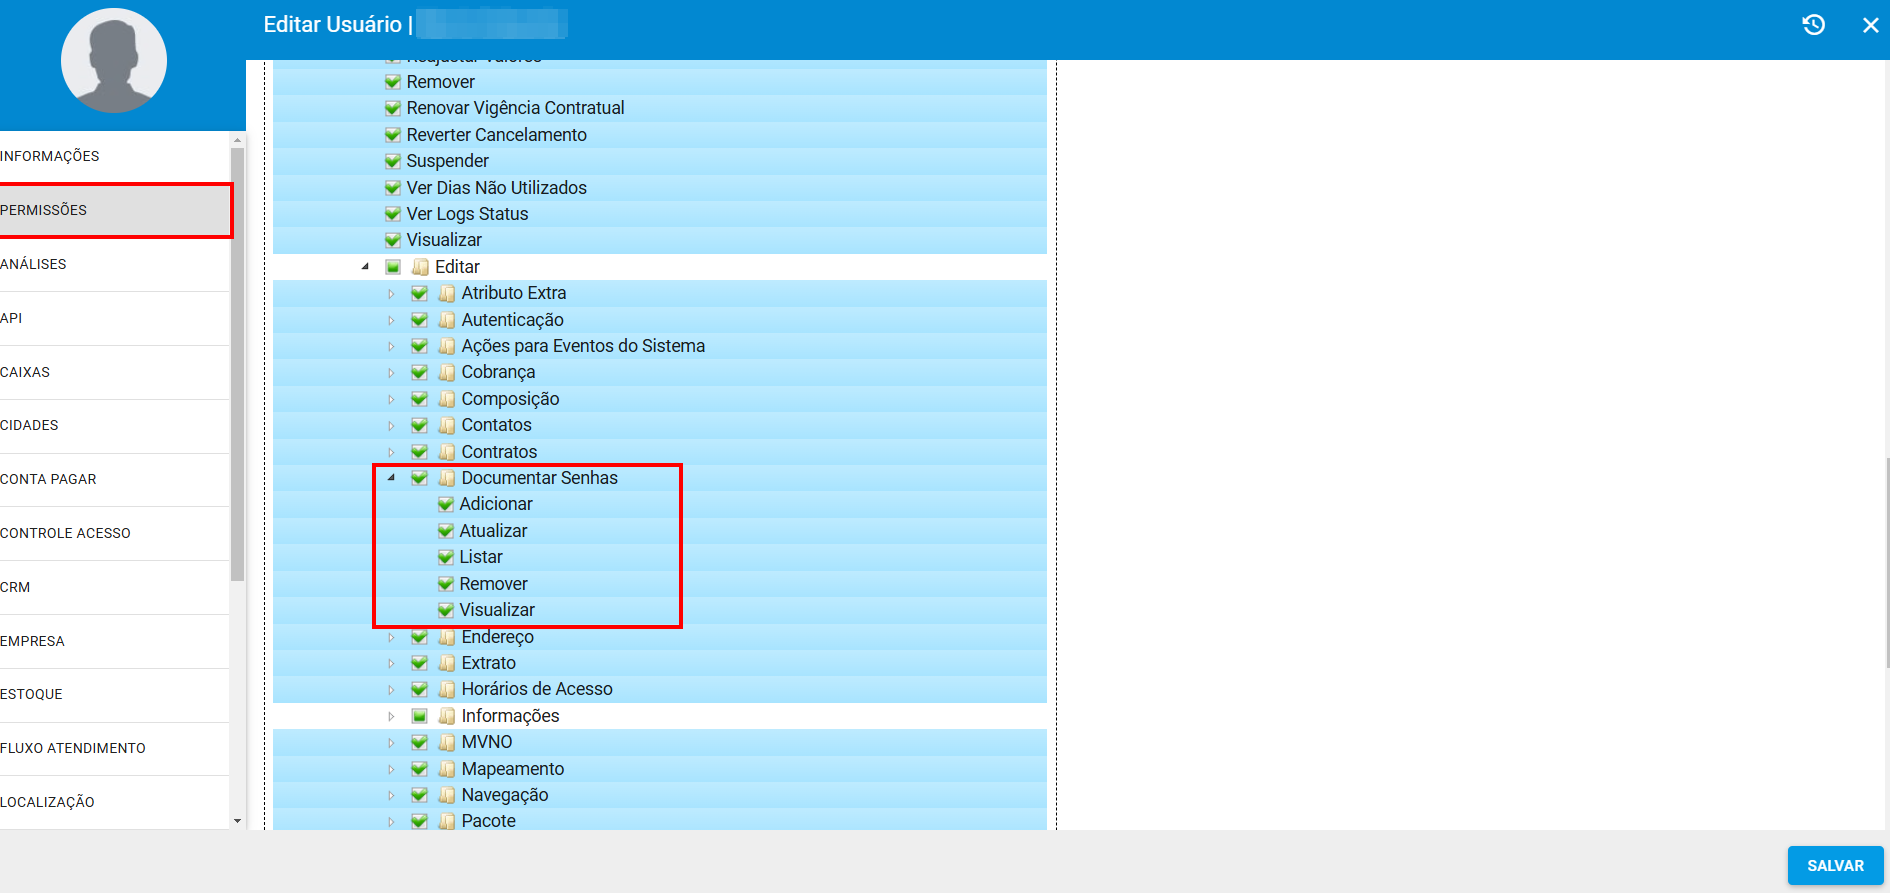Expand the Cobrança node
Image resolution: width=1890 pixels, height=893 pixels.
click(392, 372)
